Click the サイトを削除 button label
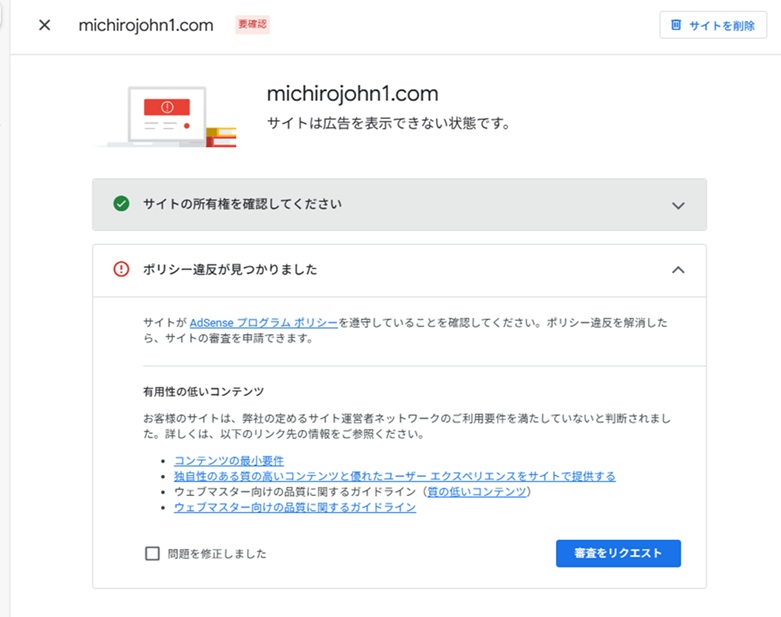This screenshot has height=617, width=781. 721,26
